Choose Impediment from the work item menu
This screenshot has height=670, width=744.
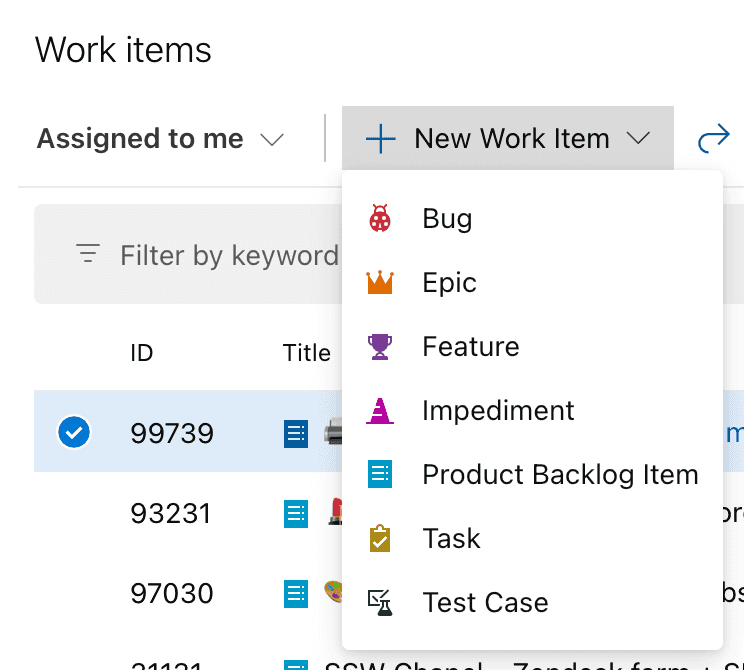click(498, 411)
